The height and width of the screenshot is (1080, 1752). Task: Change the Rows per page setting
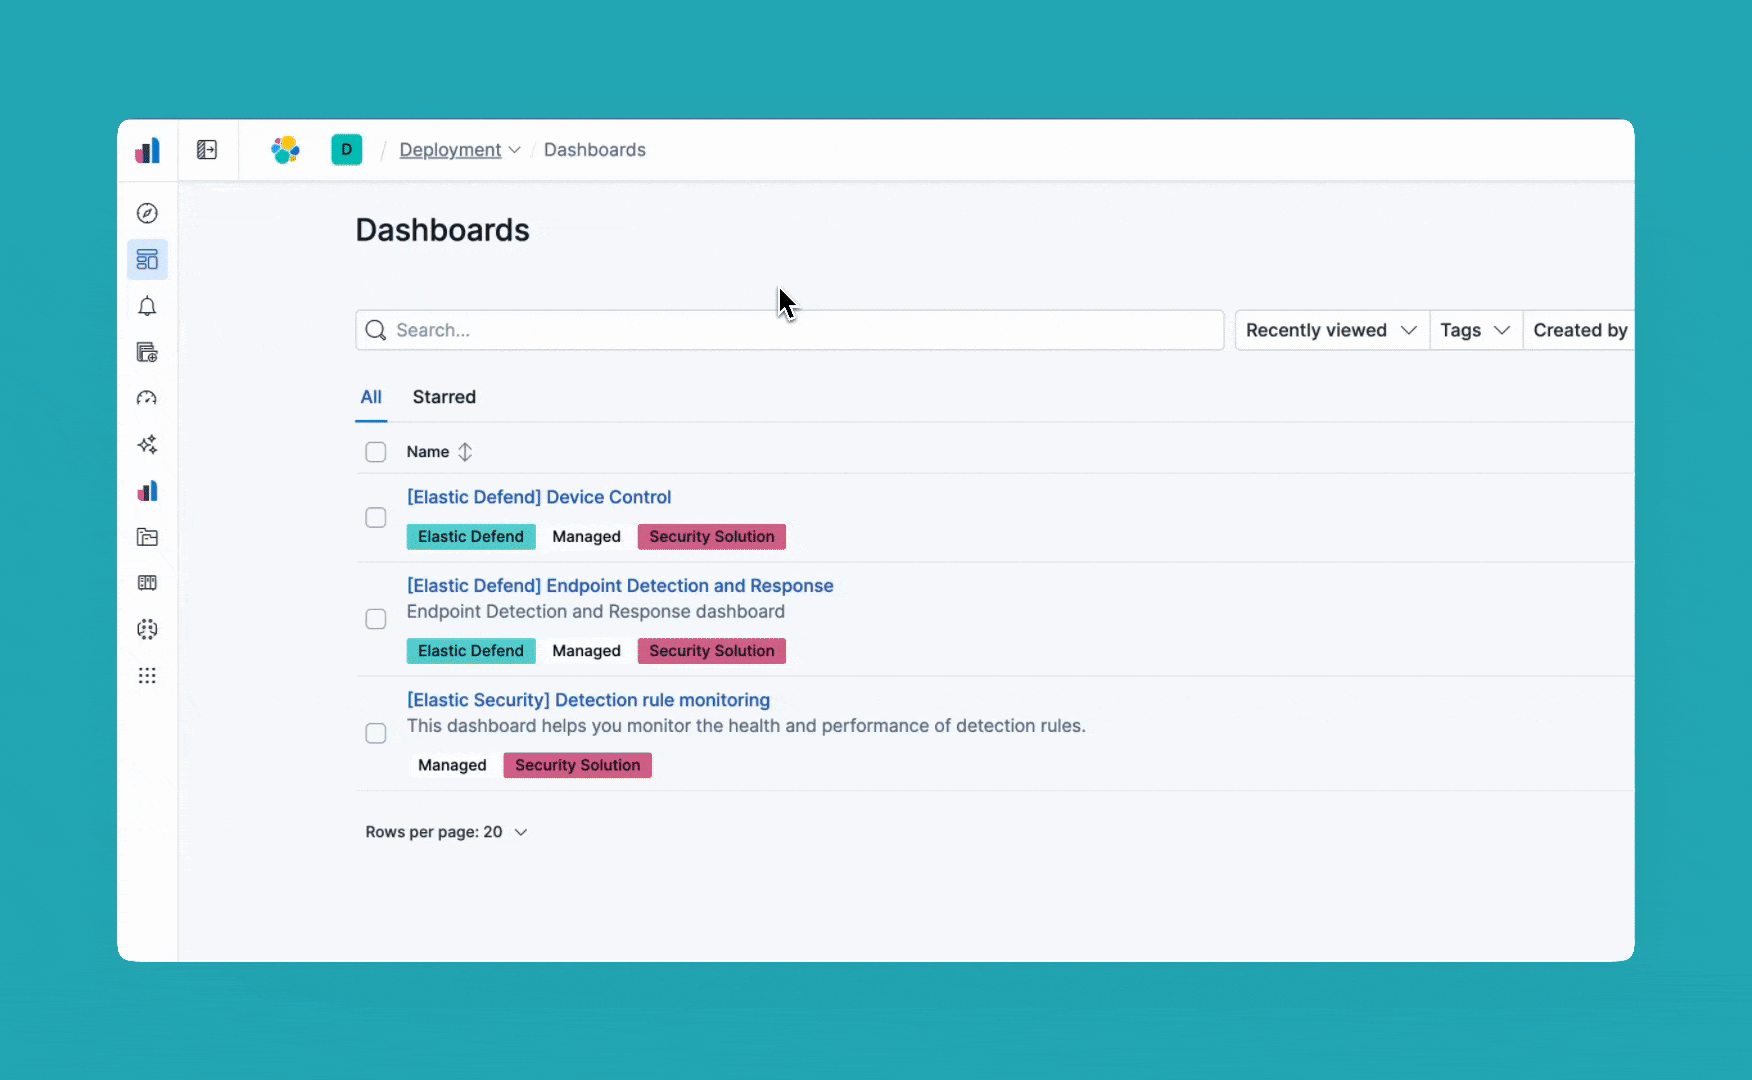[446, 832]
